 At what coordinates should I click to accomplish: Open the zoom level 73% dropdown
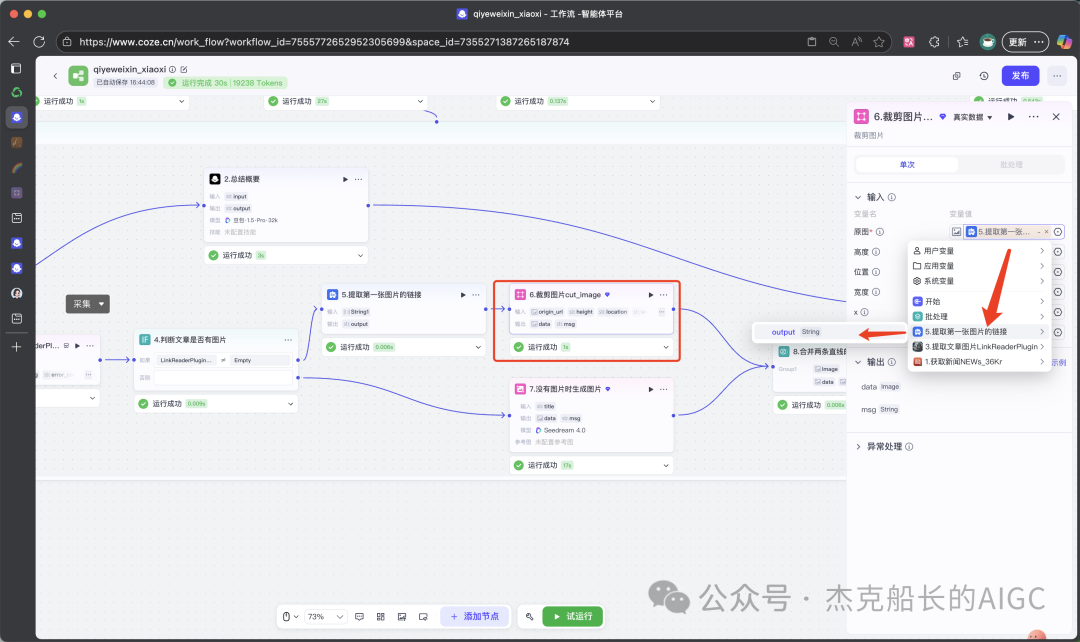[326, 617]
